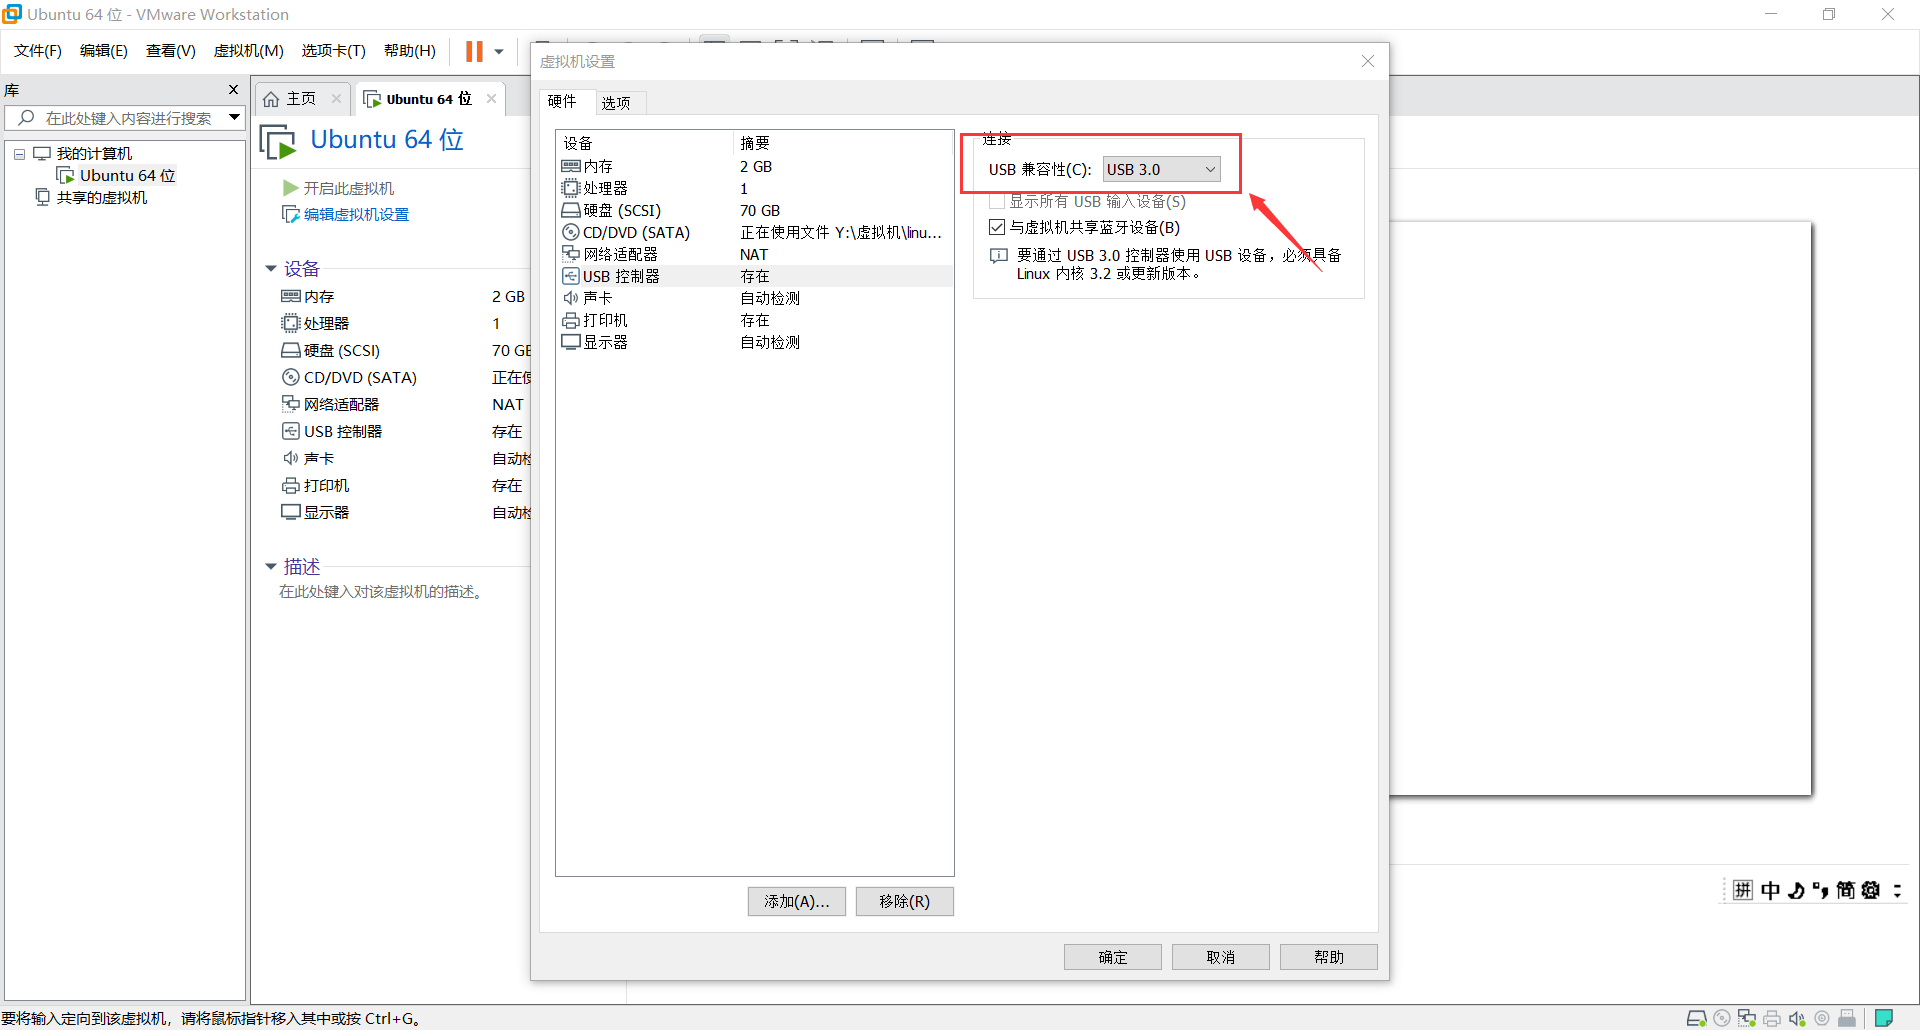Image resolution: width=1920 pixels, height=1030 pixels.
Task: Click the 添加(A) button
Action: pos(796,901)
